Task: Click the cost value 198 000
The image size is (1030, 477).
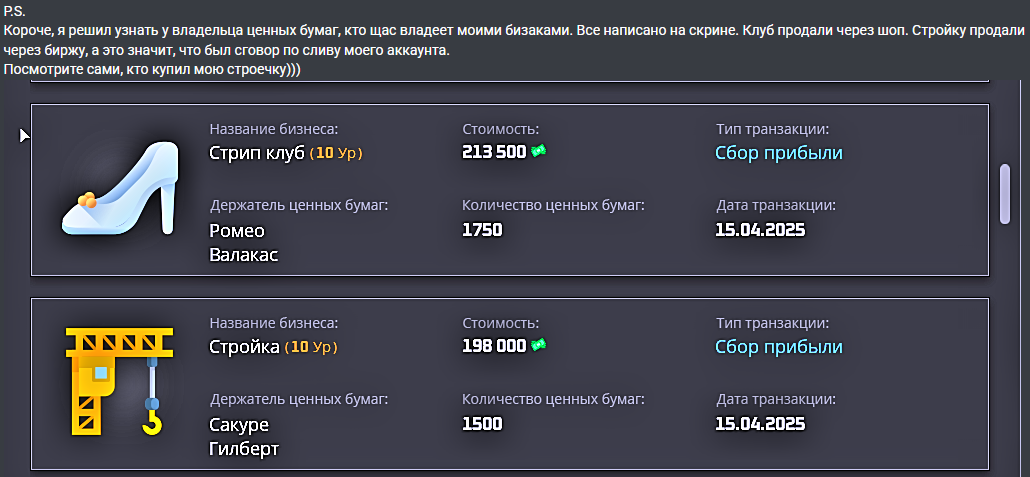Action: [494, 346]
